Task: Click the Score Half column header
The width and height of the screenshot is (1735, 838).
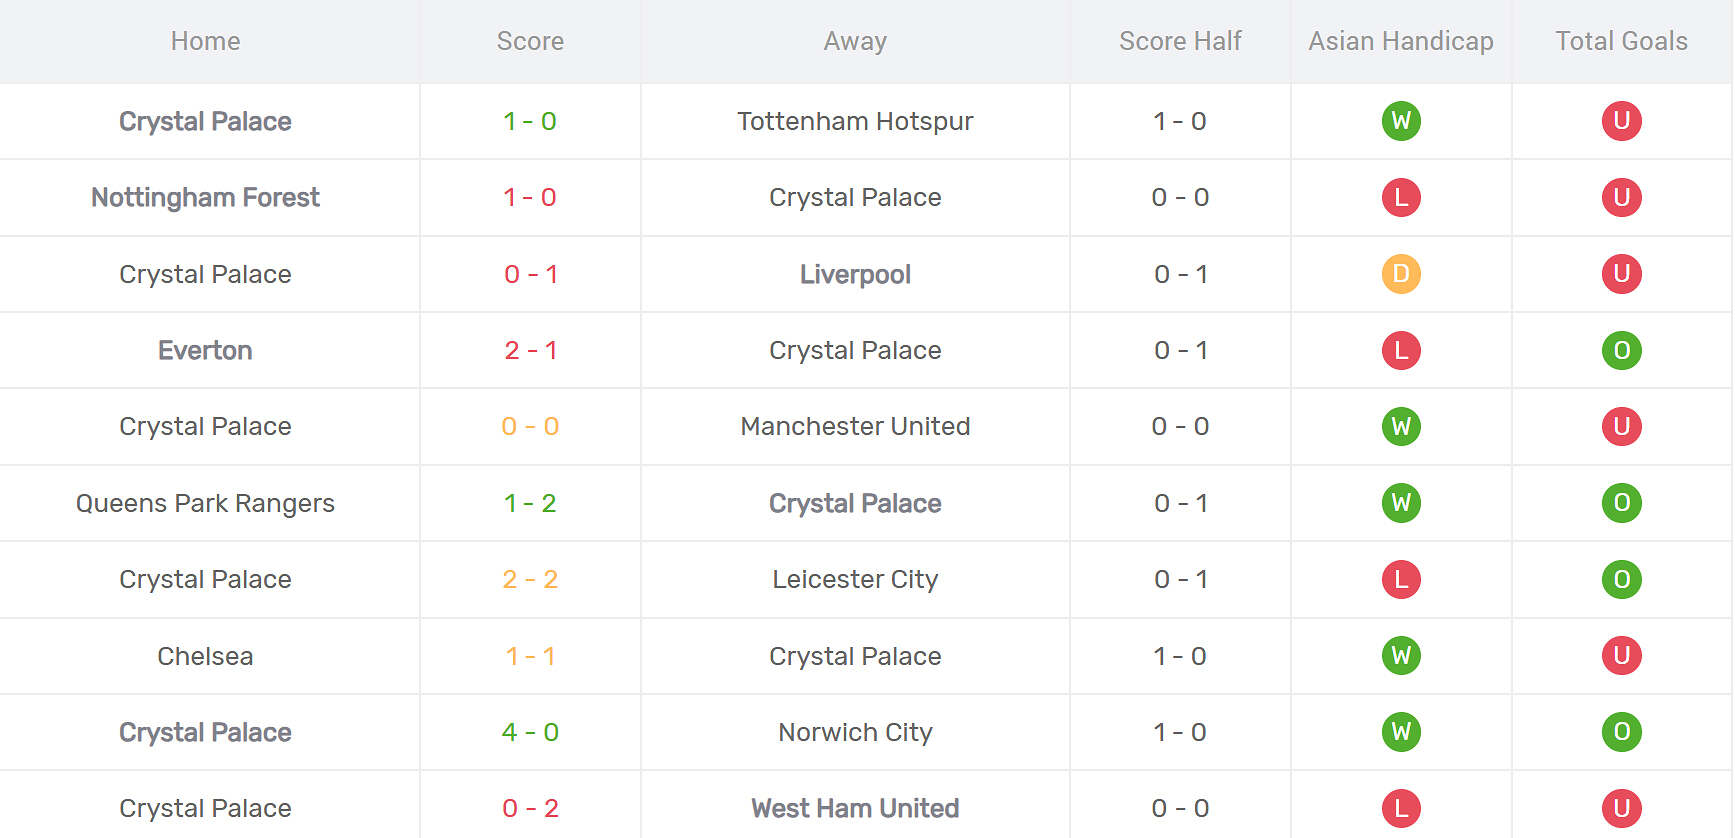Action: point(1180,41)
